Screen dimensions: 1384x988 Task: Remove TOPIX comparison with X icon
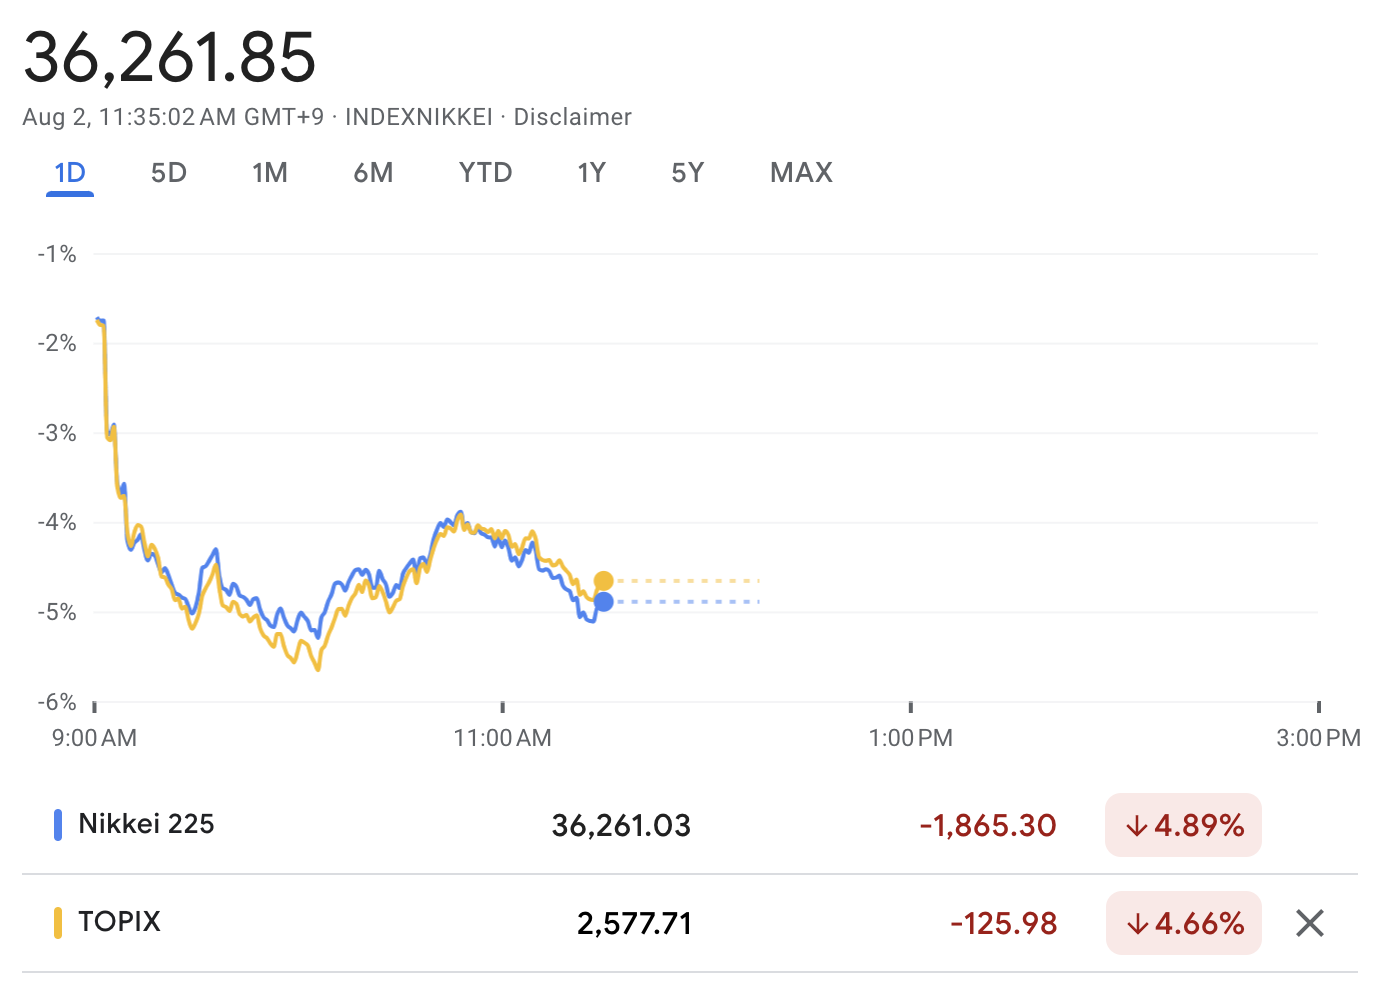click(1309, 923)
